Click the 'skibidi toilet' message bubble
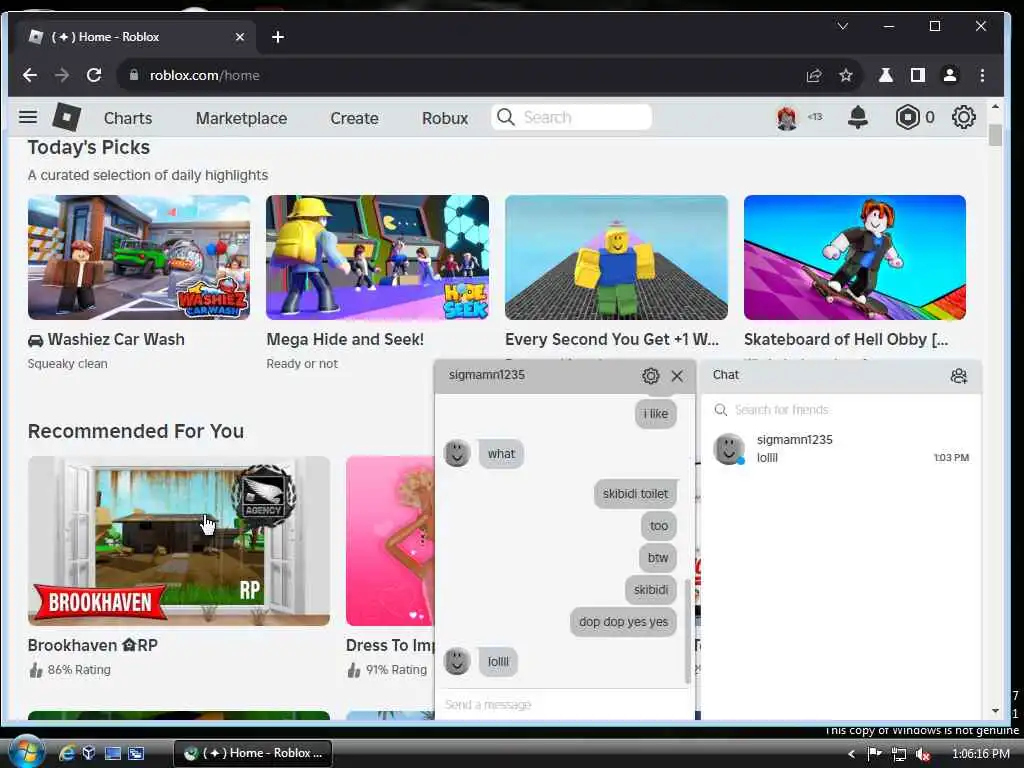 click(x=635, y=494)
